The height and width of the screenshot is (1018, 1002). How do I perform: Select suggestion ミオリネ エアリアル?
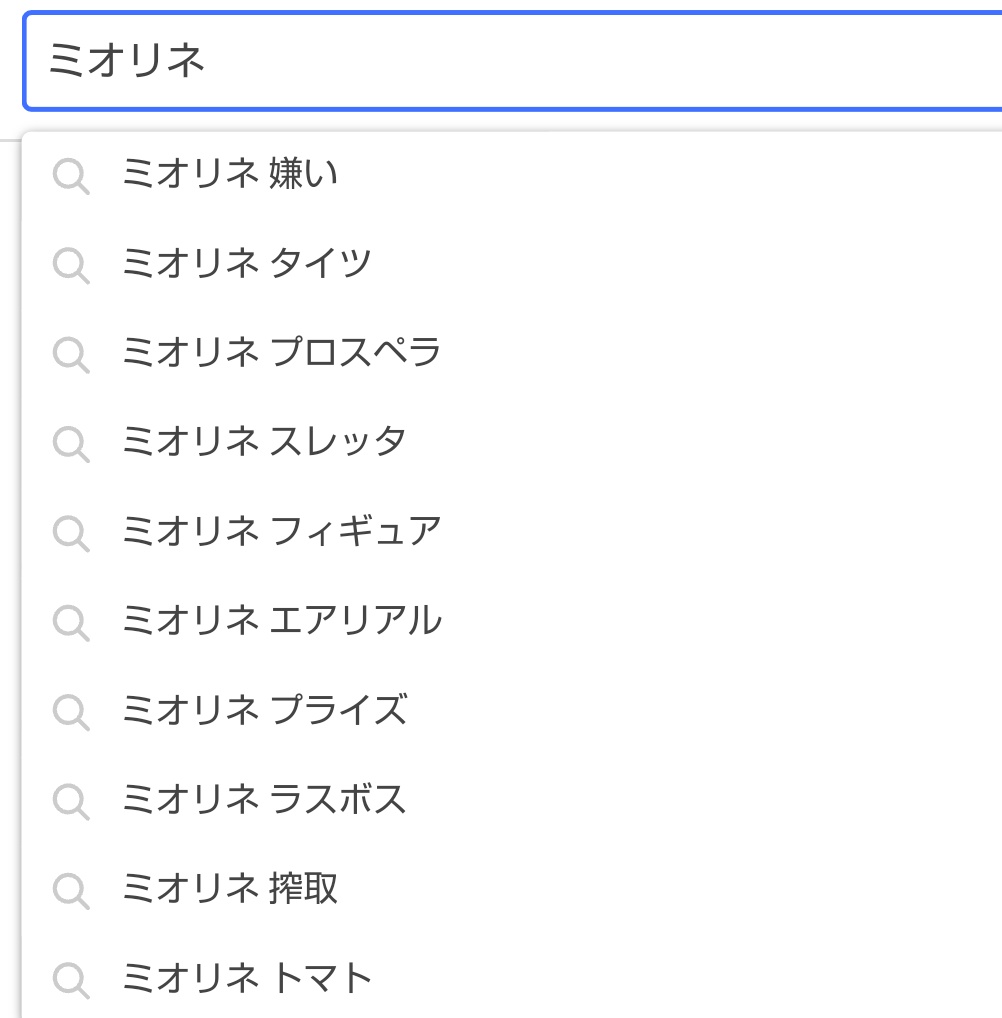[x=513, y=621]
